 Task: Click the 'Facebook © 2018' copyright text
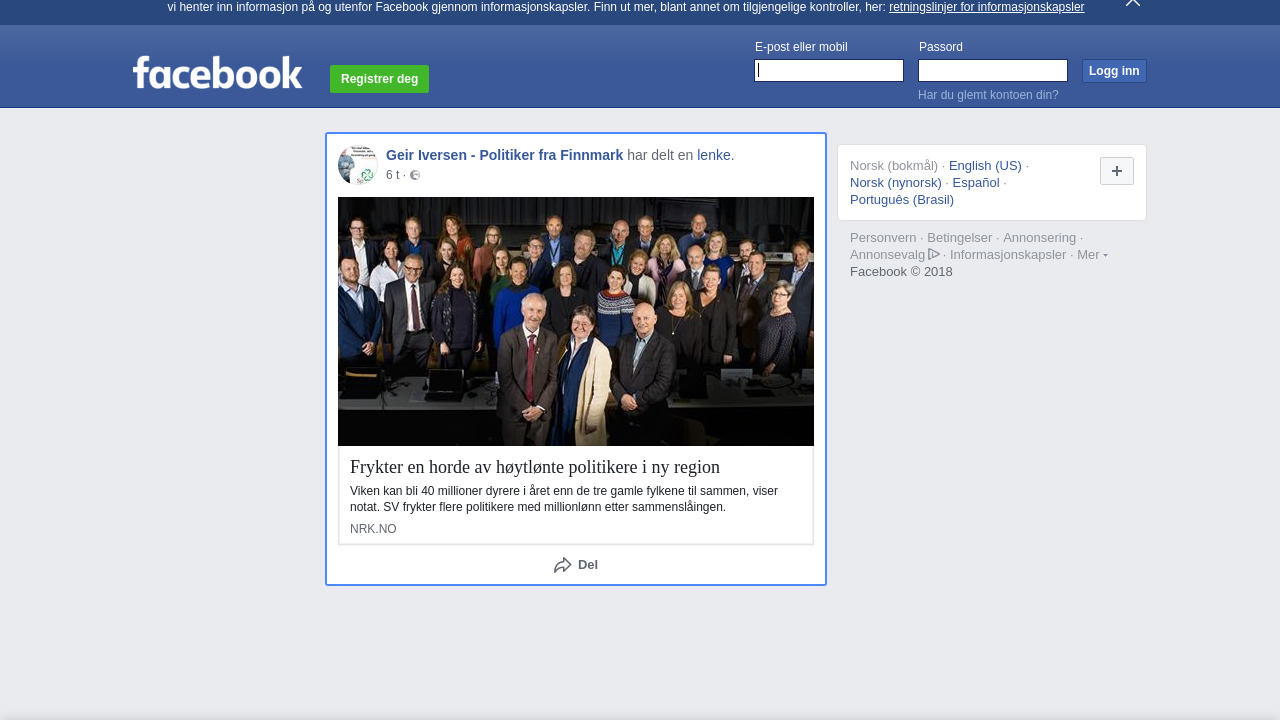coord(901,271)
